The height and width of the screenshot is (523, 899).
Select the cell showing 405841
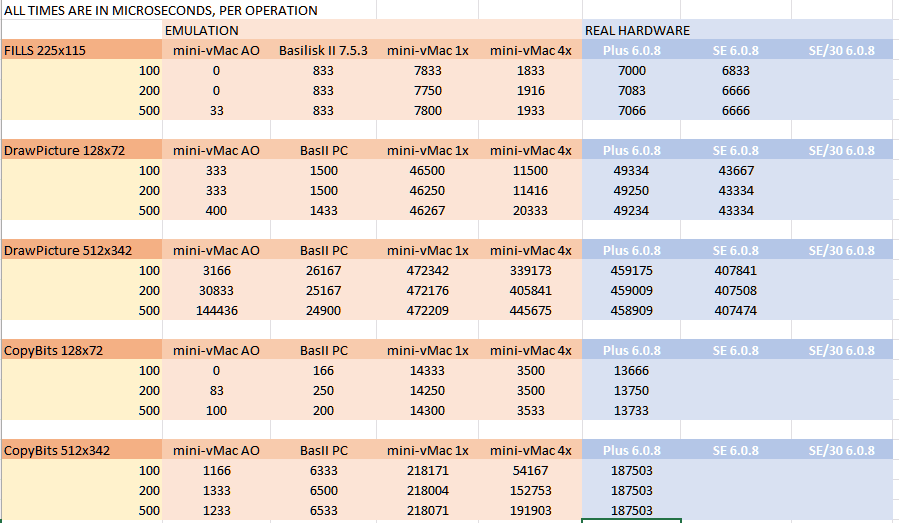tap(530, 291)
